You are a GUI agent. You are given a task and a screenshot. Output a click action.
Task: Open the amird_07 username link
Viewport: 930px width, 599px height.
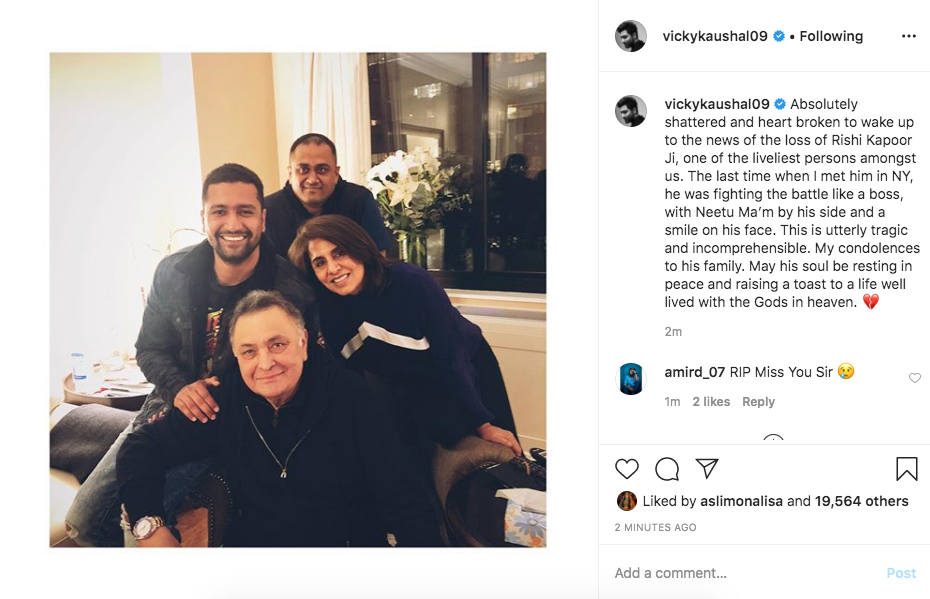(x=695, y=372)
